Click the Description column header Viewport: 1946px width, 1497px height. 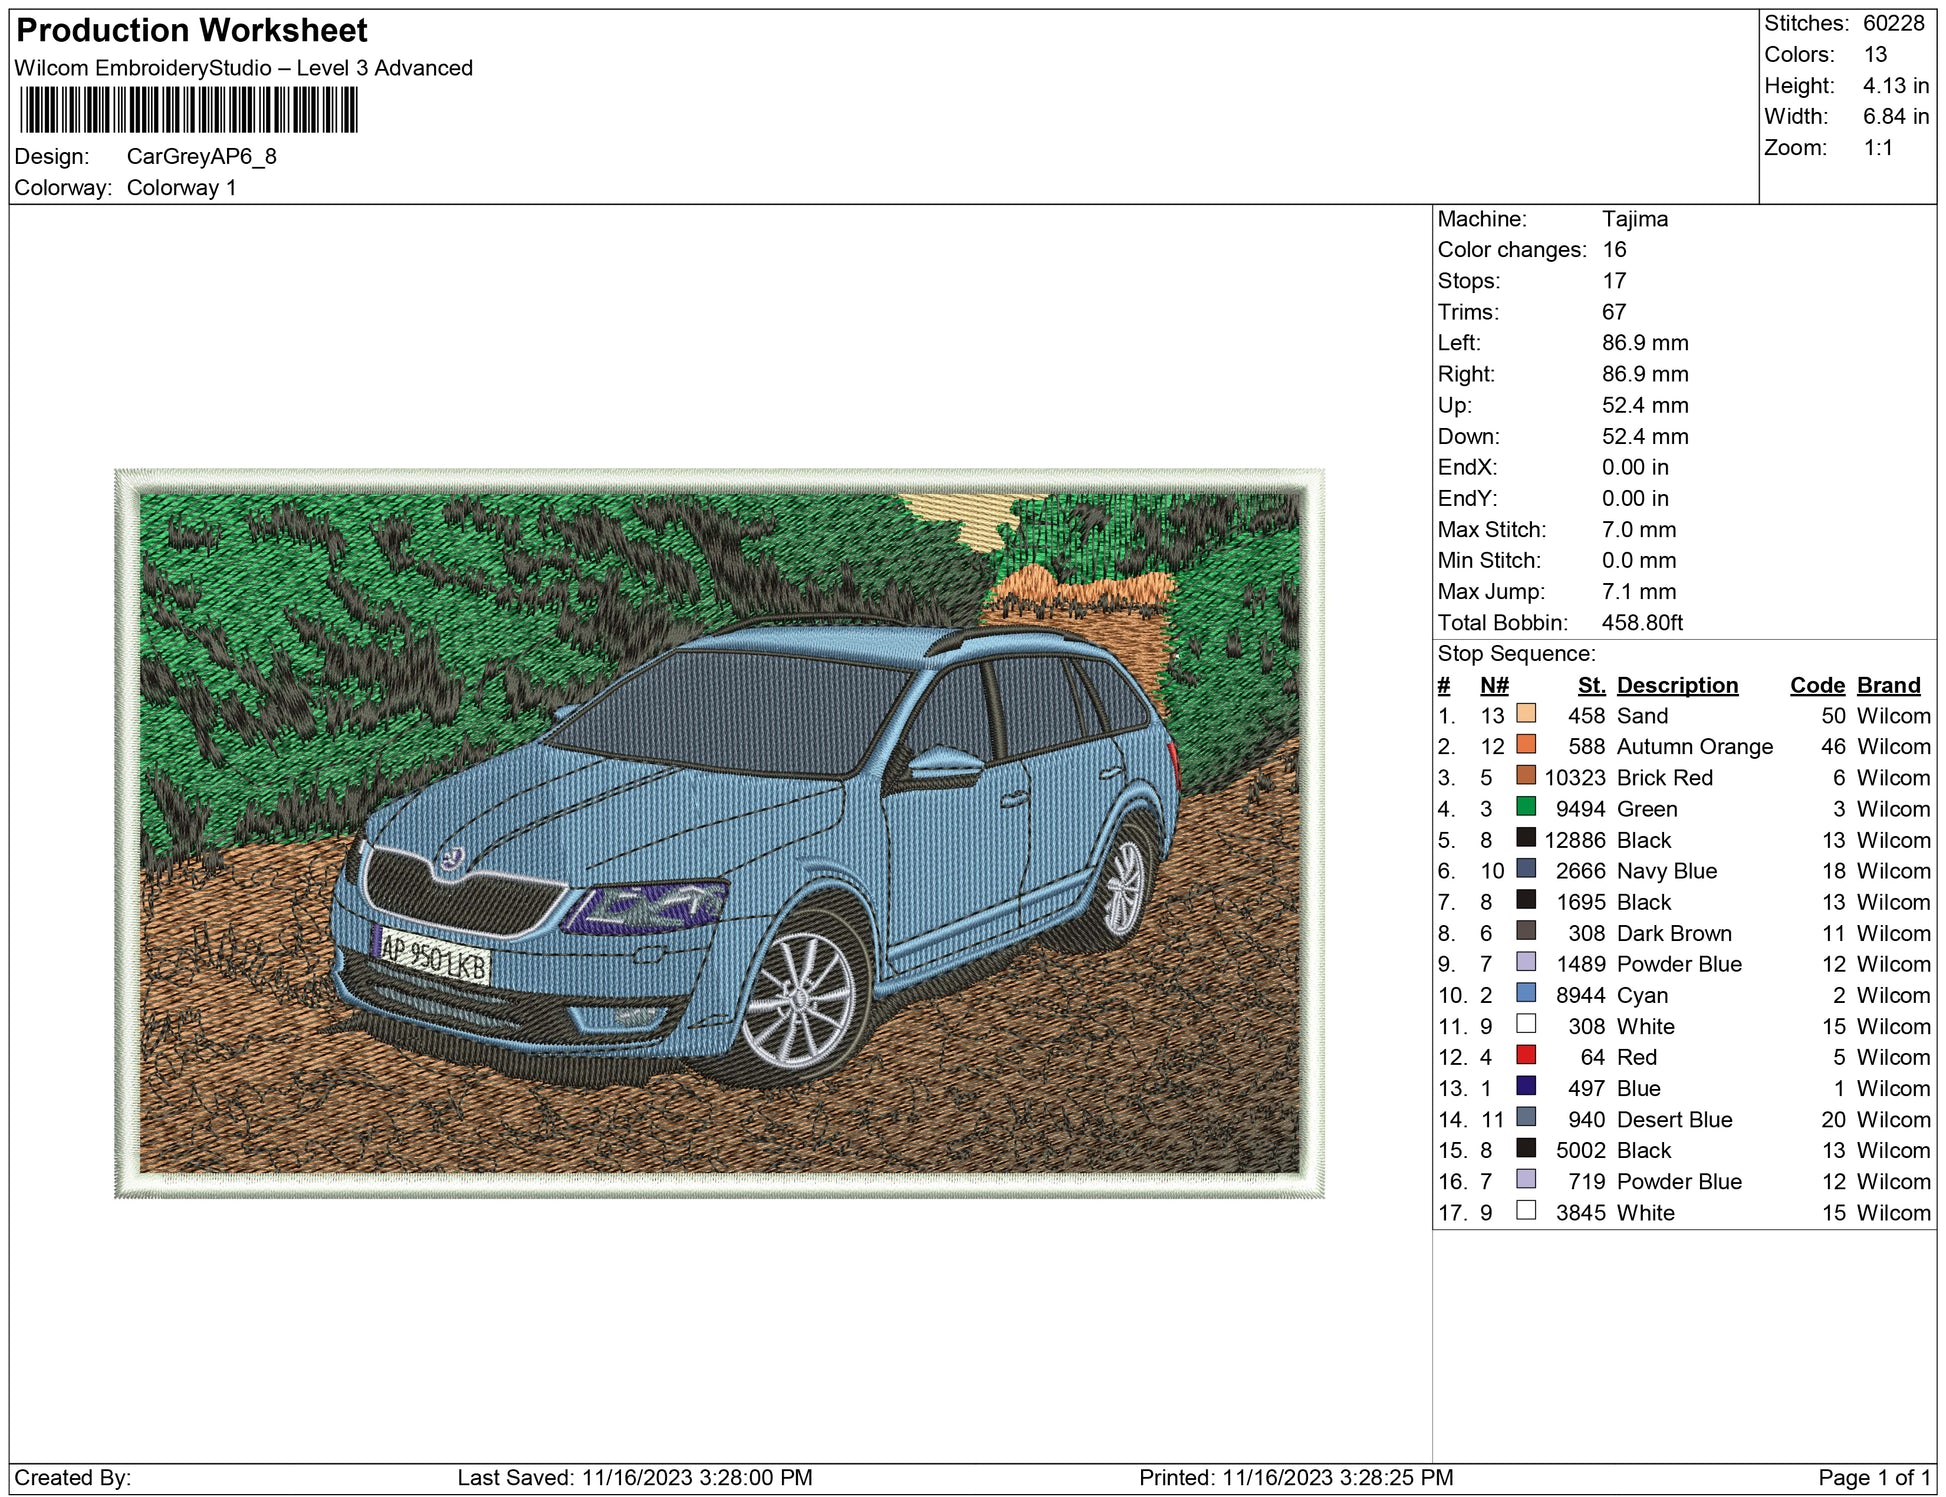pos(1677,685)
